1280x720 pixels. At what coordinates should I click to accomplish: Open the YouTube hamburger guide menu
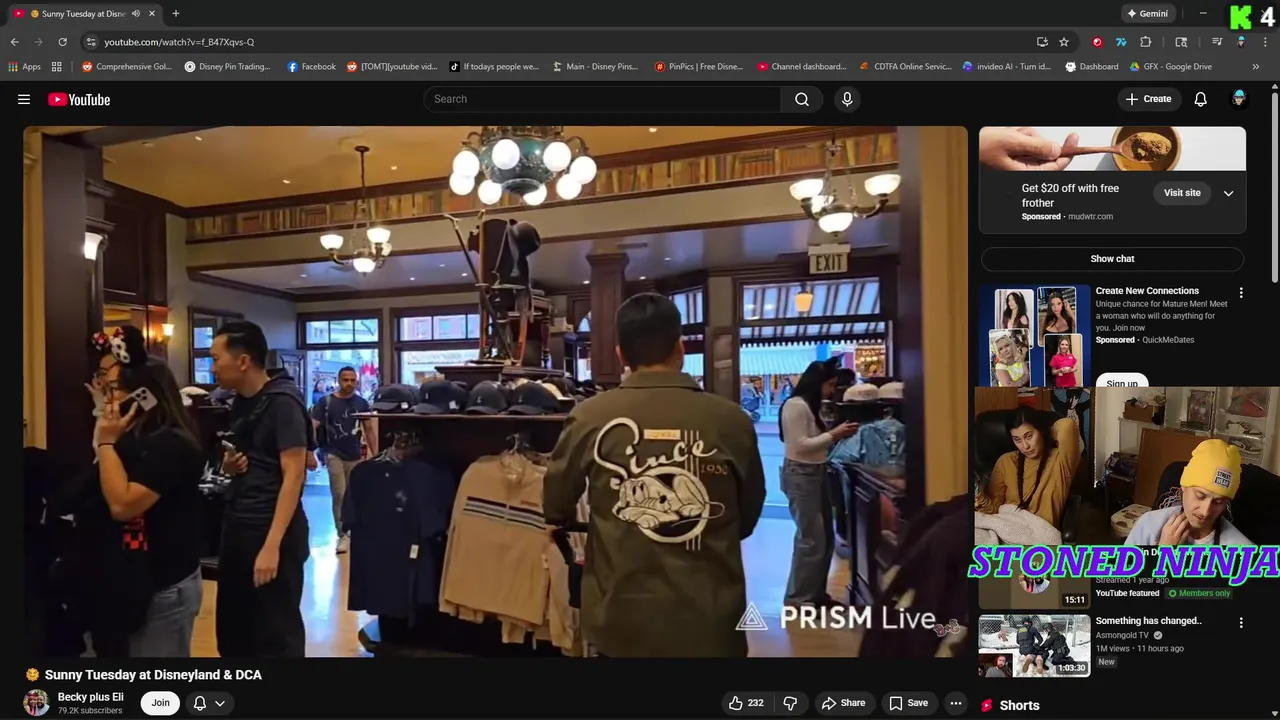pyautogui.click(x=24, y=99)
